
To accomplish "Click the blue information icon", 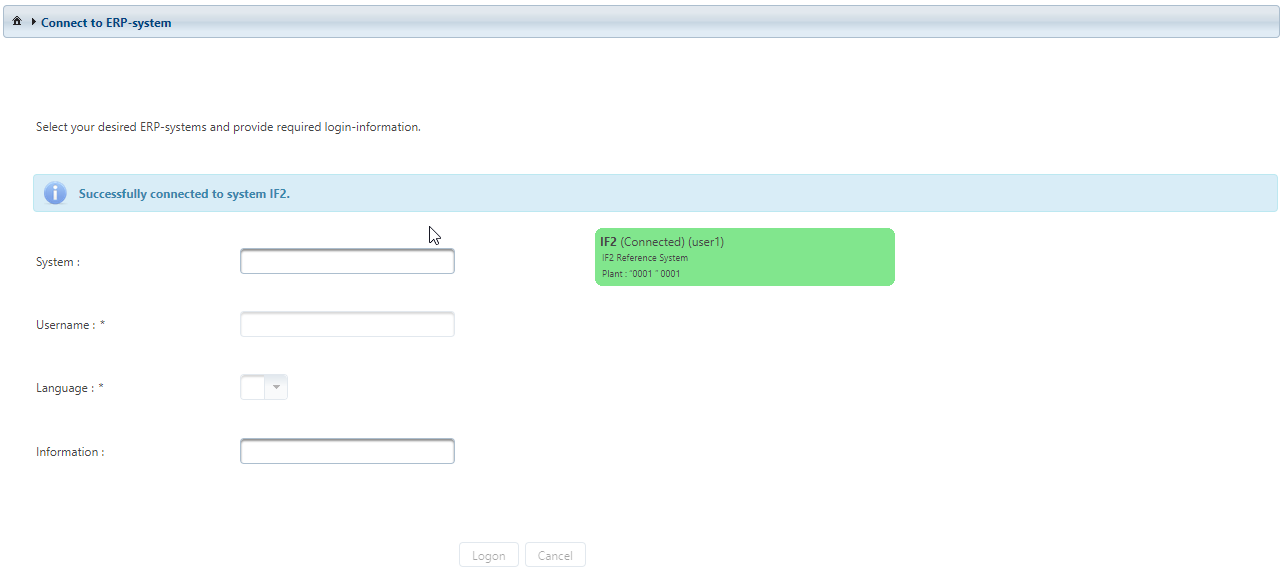I will (x=55, y=193).
